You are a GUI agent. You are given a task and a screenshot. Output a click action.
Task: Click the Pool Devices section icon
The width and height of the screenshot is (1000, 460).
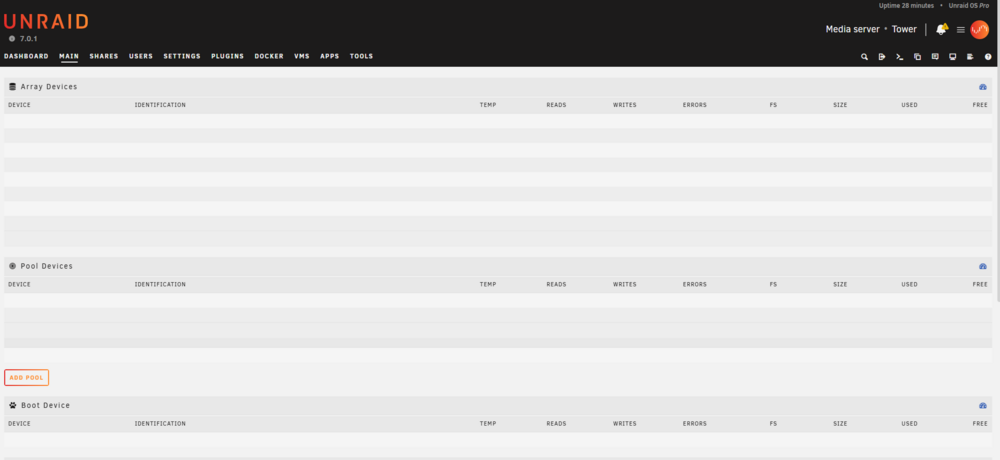pos(12,266)
